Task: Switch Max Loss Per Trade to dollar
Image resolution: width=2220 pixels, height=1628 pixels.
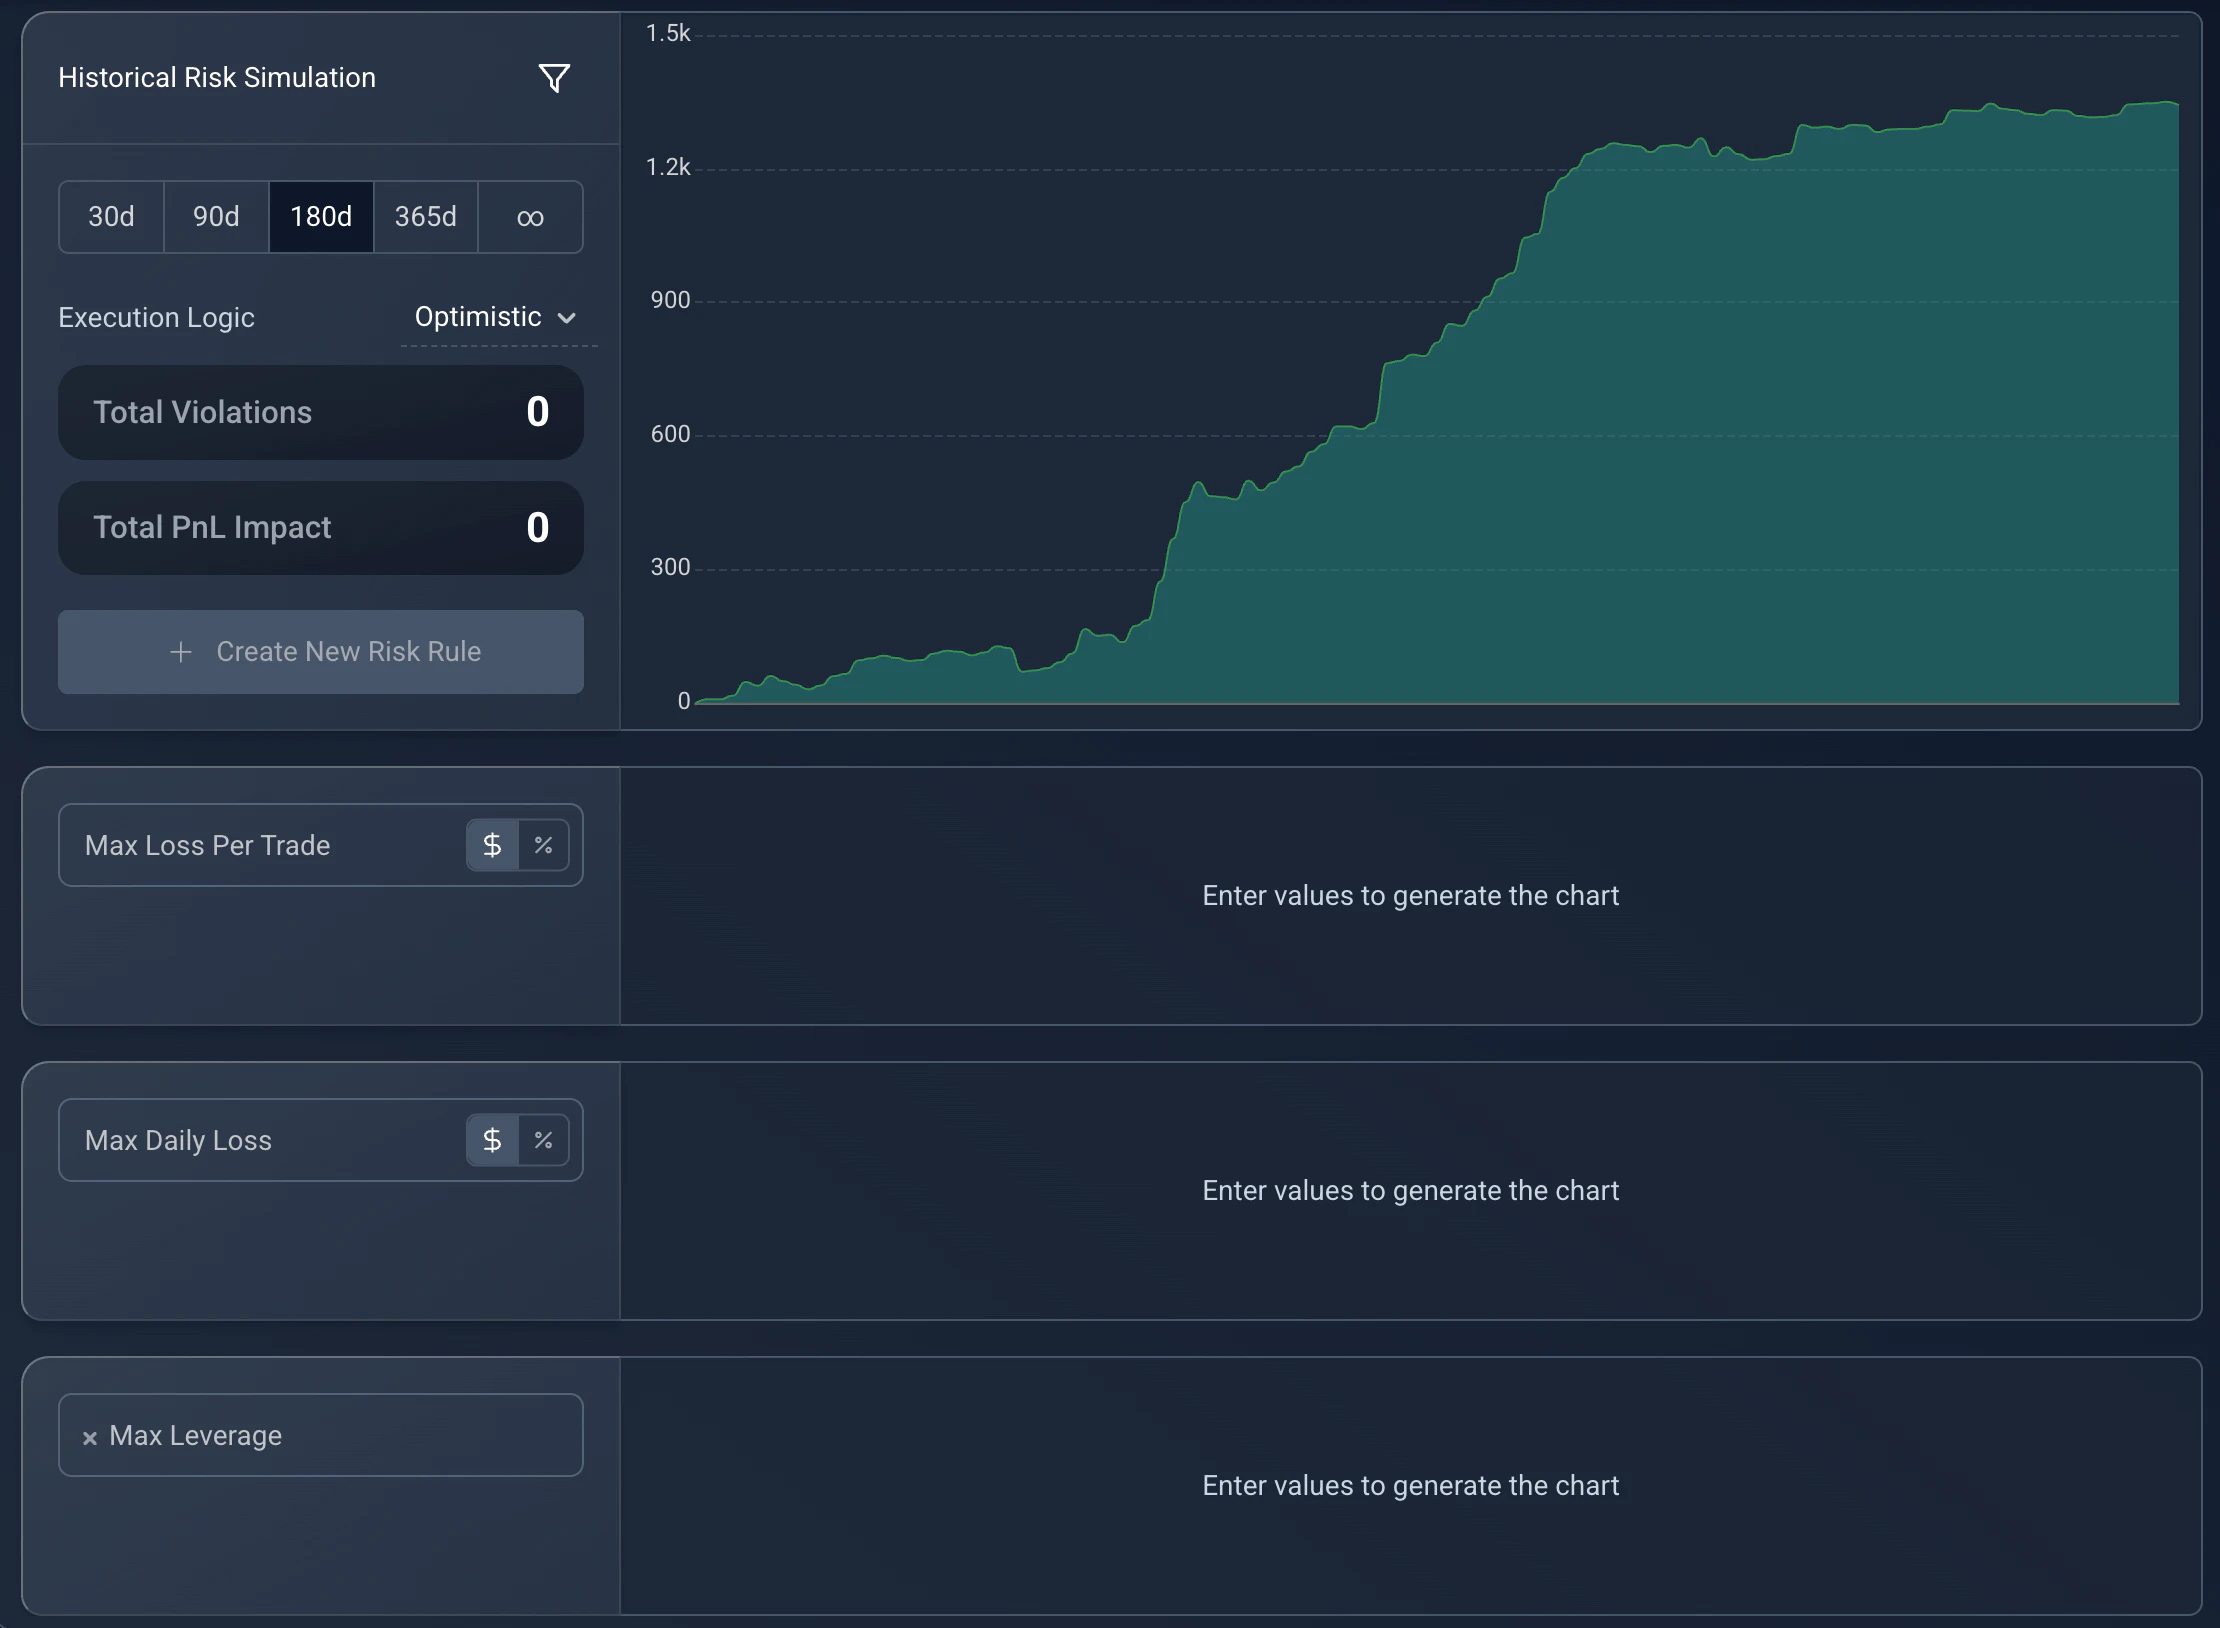Action: 492,845
